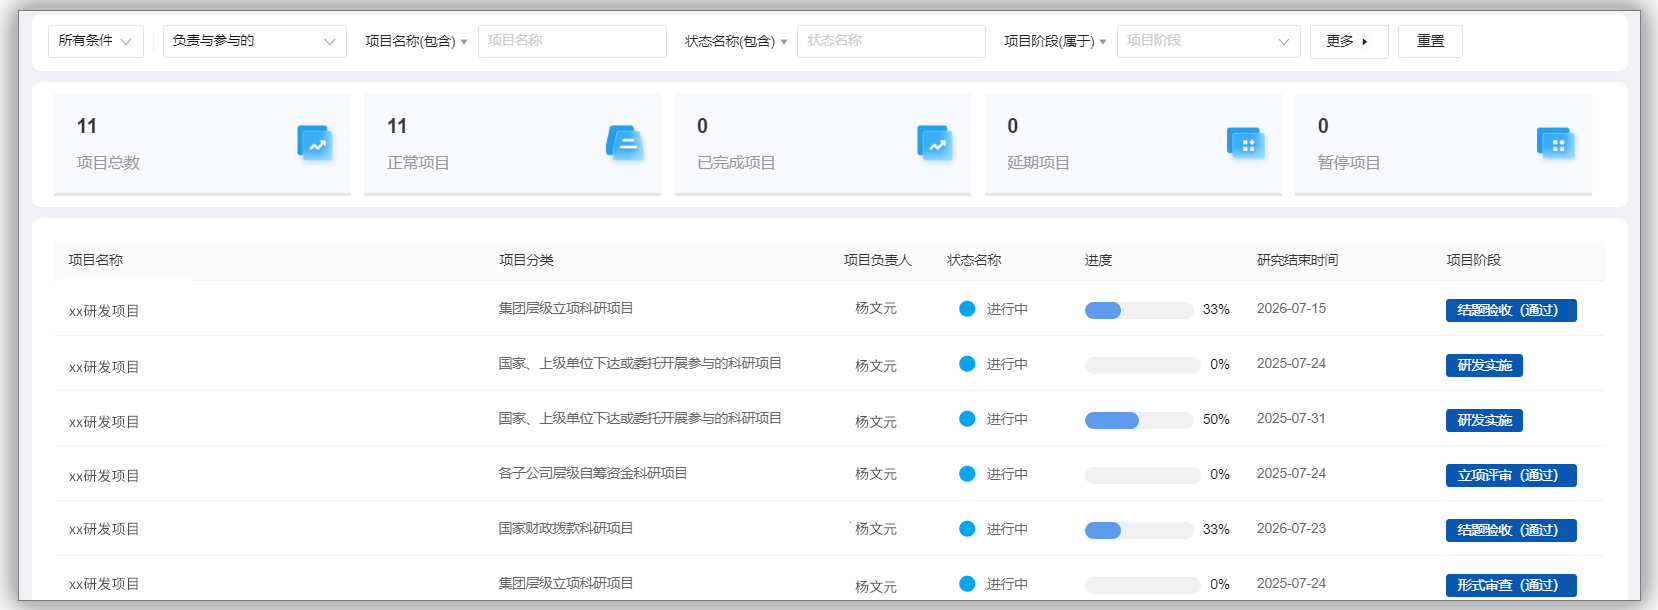Click the status dot in the 2026-07-23 row
Image resolution: width=1658 pixels, height=610 pixels.
[x=967, y=529]
